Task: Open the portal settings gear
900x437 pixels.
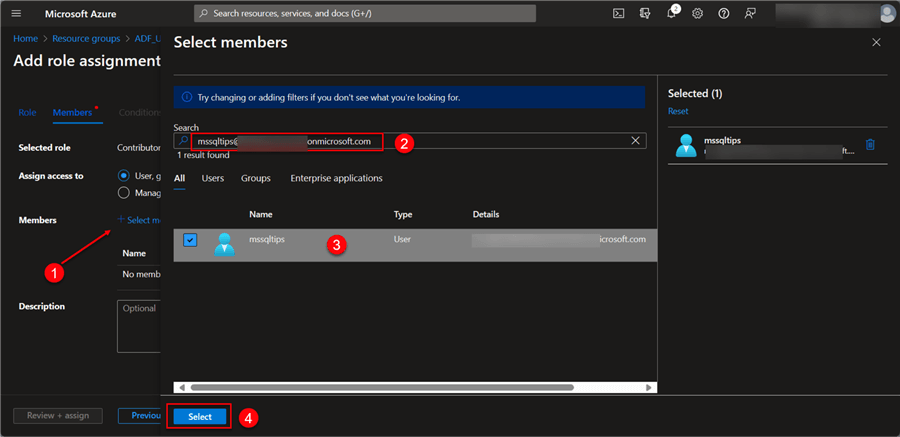Action: pos(698,14)
